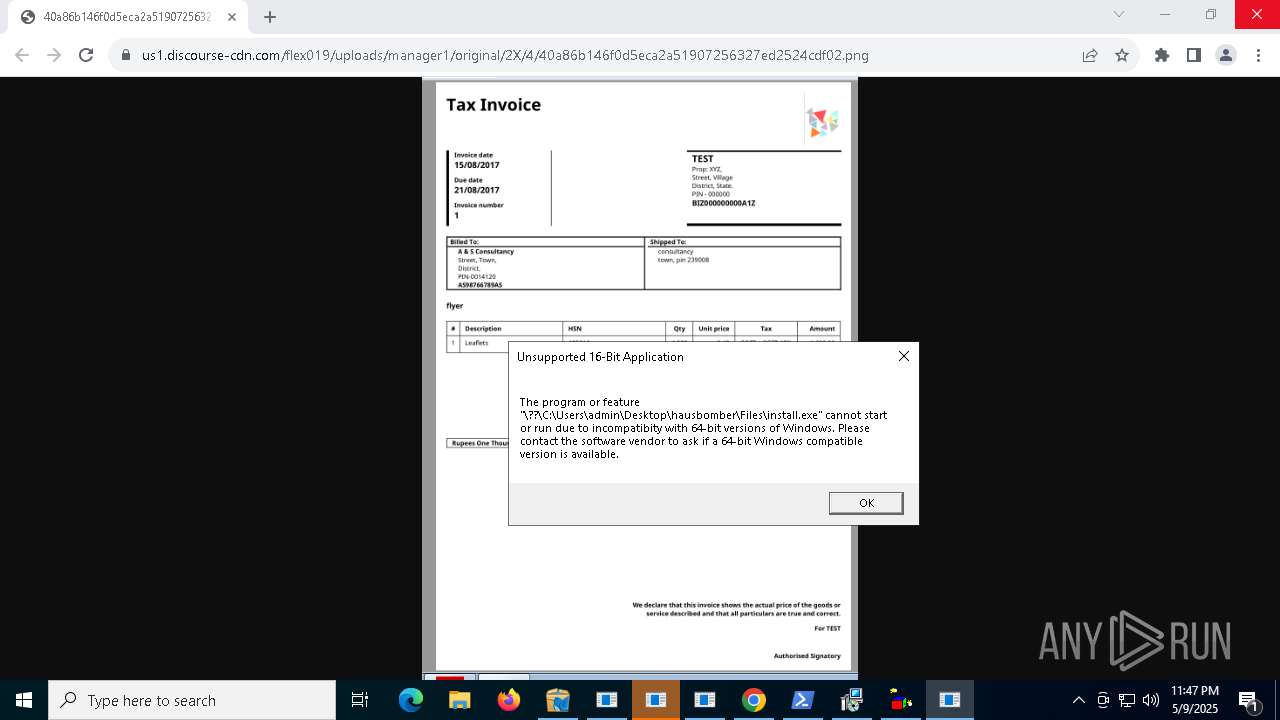Screen dimensions: 1280x720
Task: Open the Chrome extensions puzzle icon
Action: [1162, 55]
